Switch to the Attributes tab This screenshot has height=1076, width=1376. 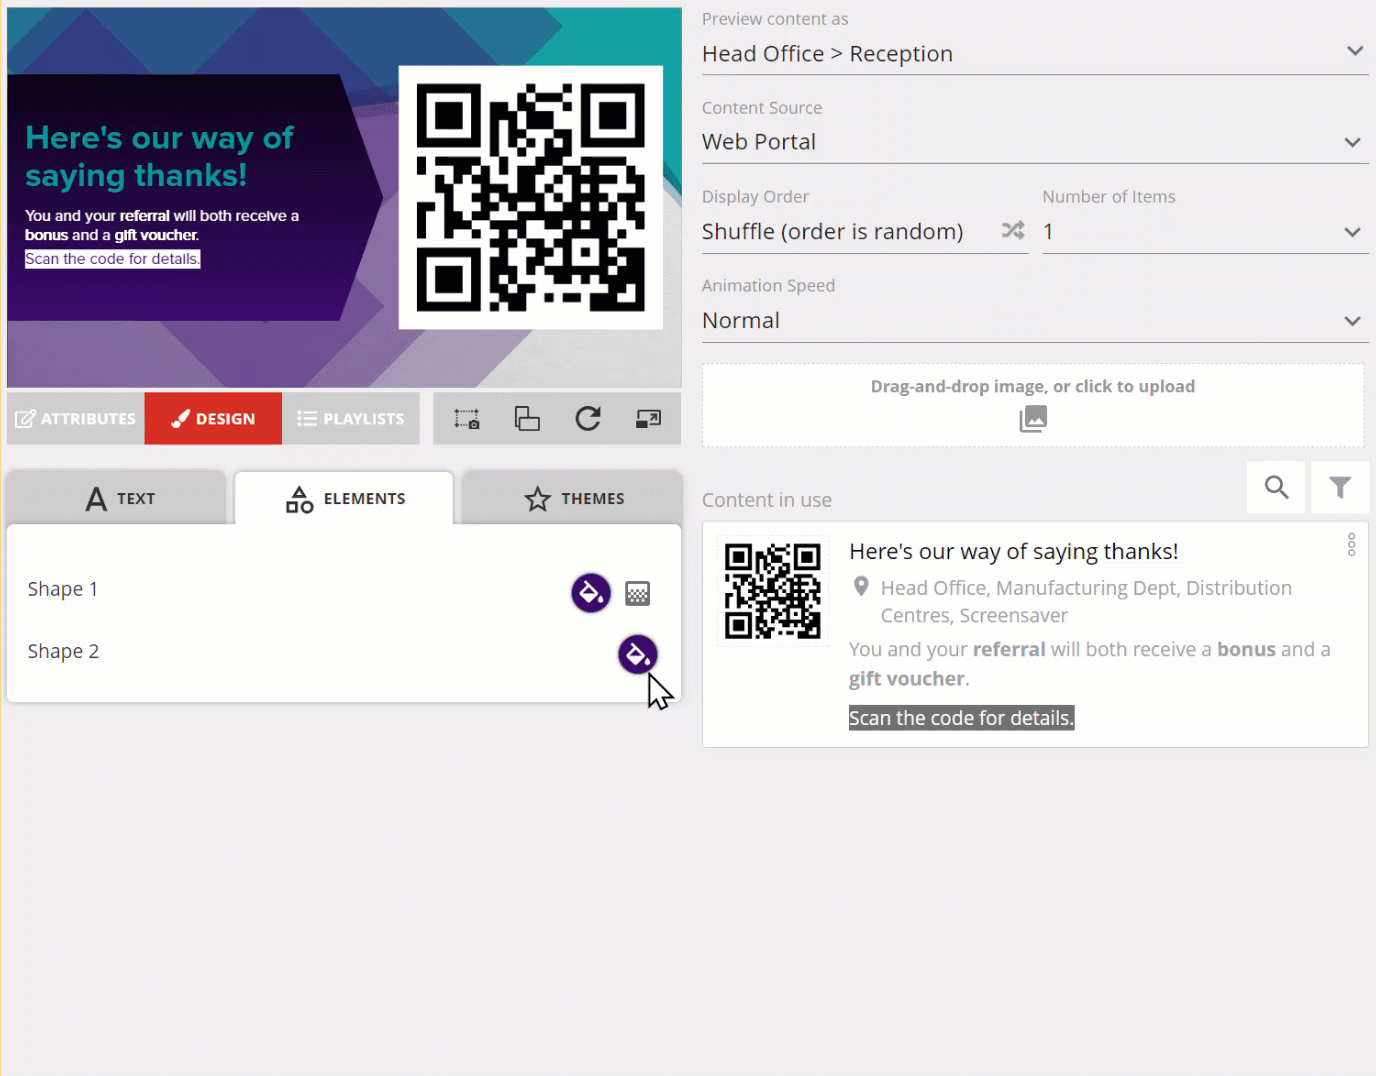pyautogui.click(x=76, y=419)
